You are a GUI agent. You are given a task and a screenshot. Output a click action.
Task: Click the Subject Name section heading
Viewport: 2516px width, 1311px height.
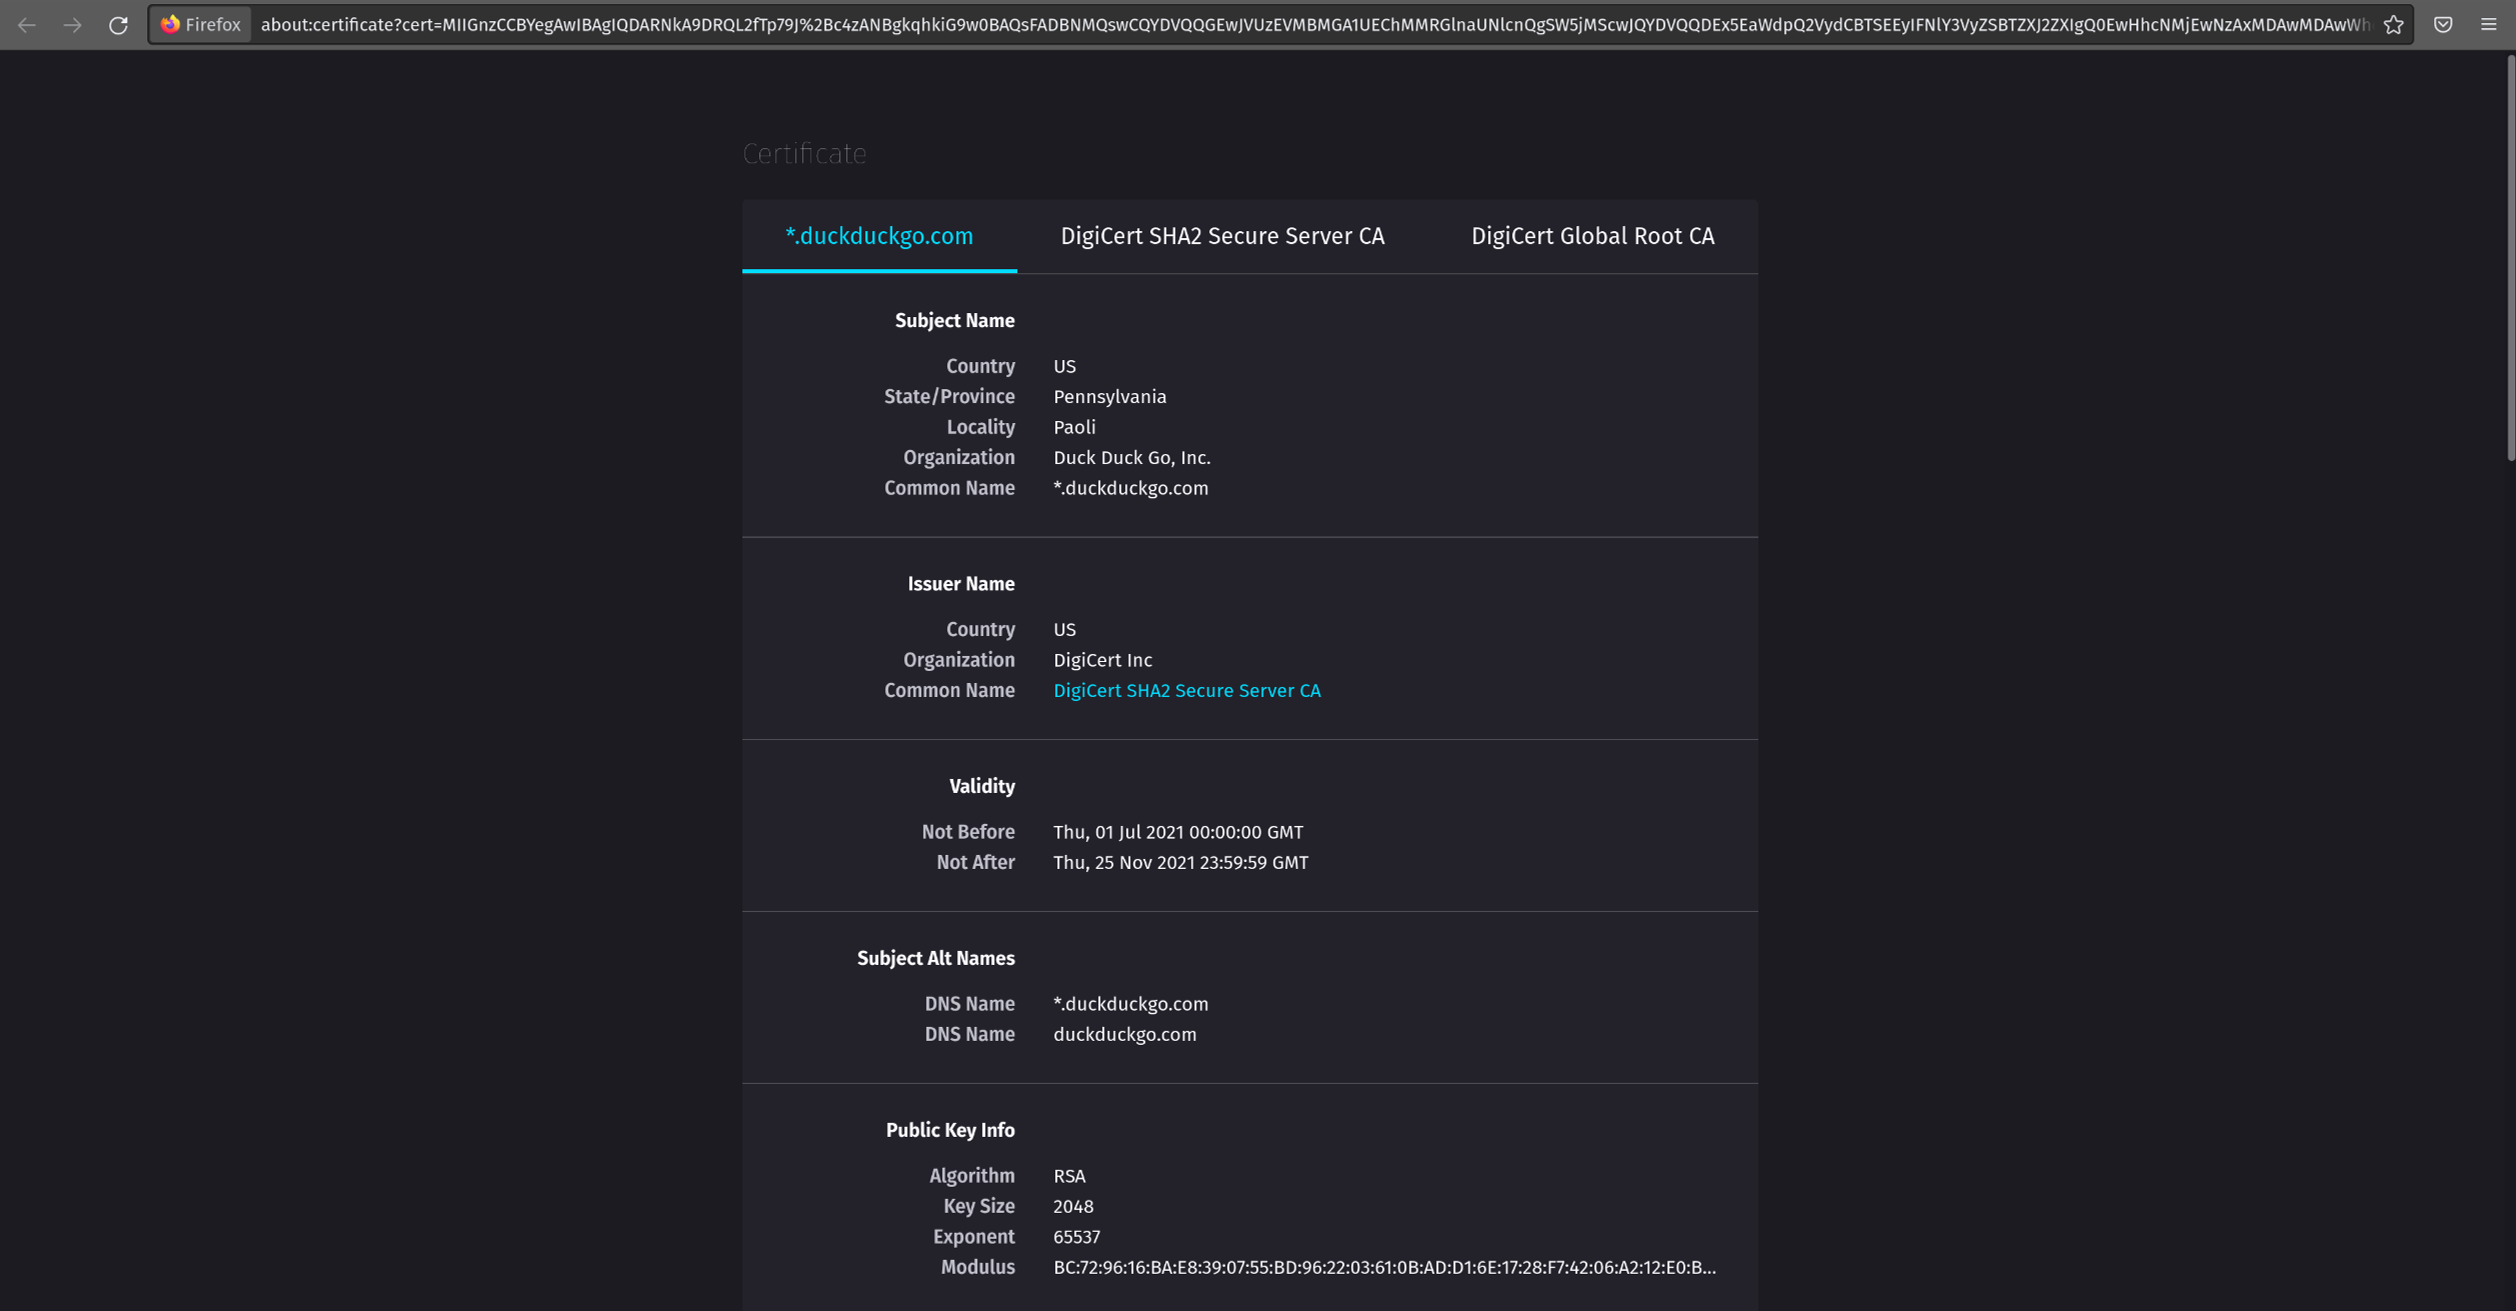pos(954,321)
